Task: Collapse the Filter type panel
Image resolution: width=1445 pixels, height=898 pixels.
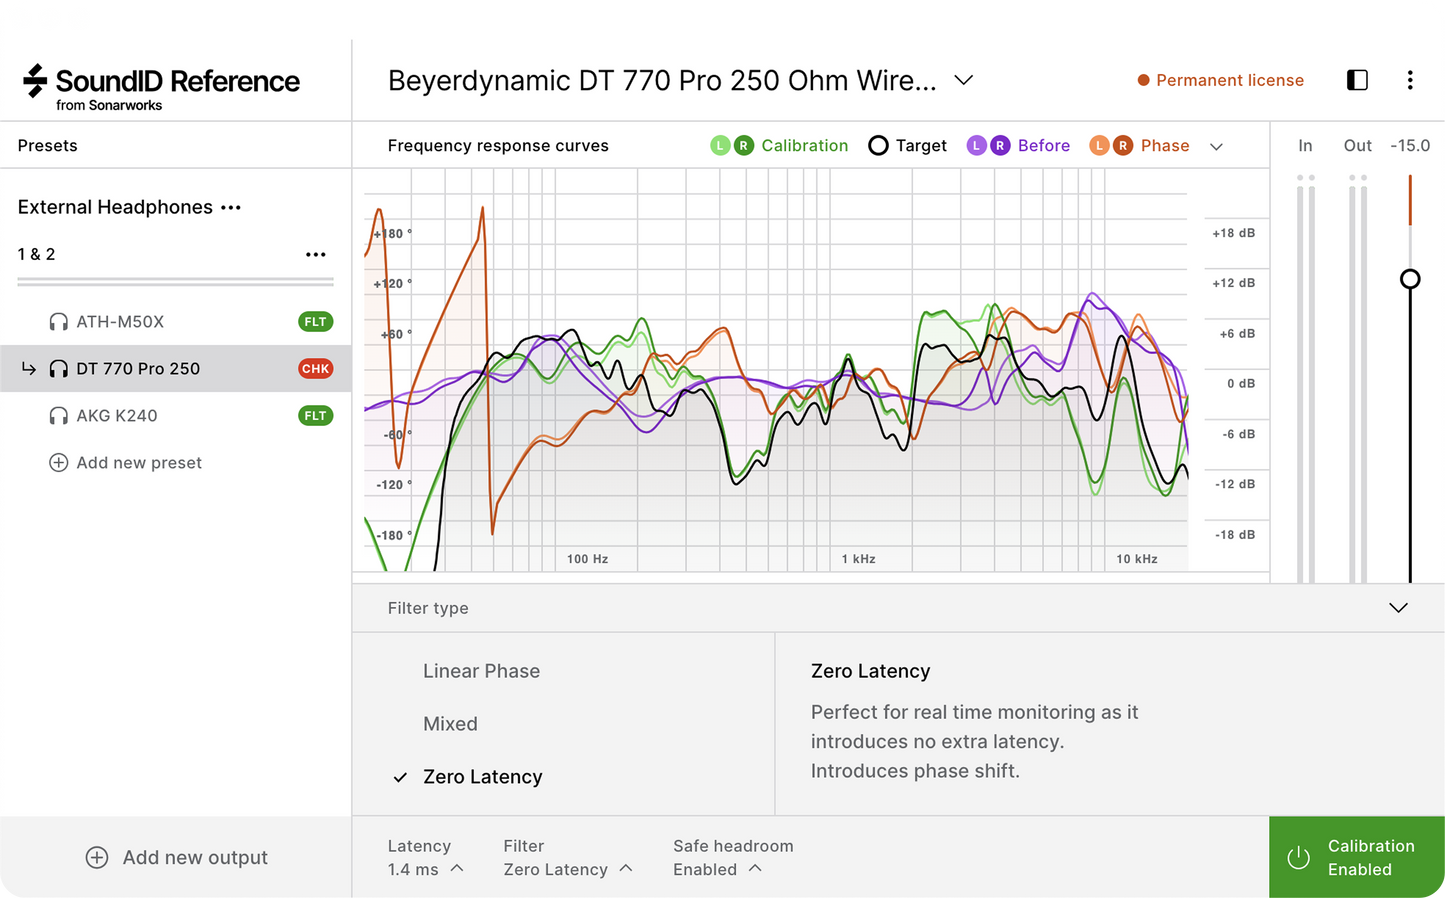Action: [x=1398, y=608]
